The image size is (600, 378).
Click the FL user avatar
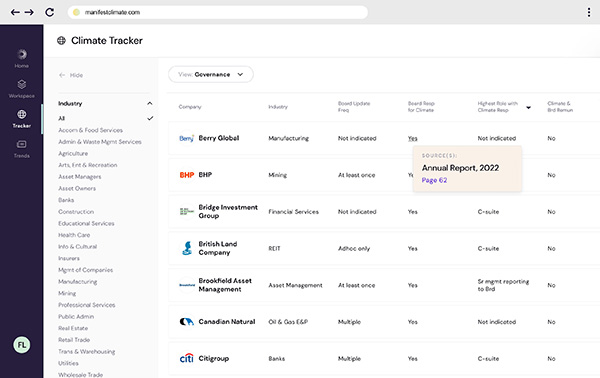point(22,345)
